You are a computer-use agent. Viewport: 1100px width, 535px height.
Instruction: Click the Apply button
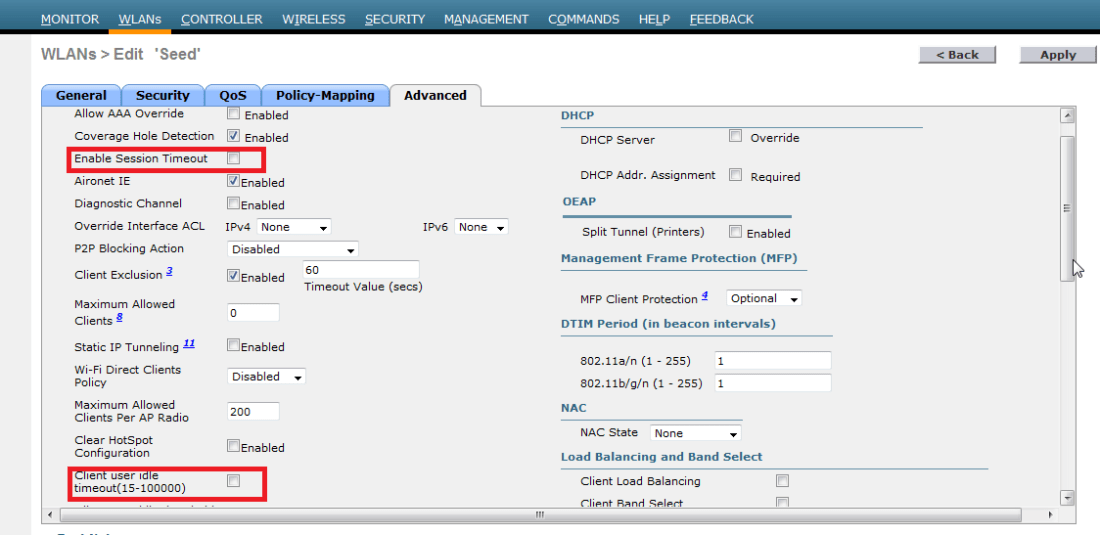click(1057, 55)
